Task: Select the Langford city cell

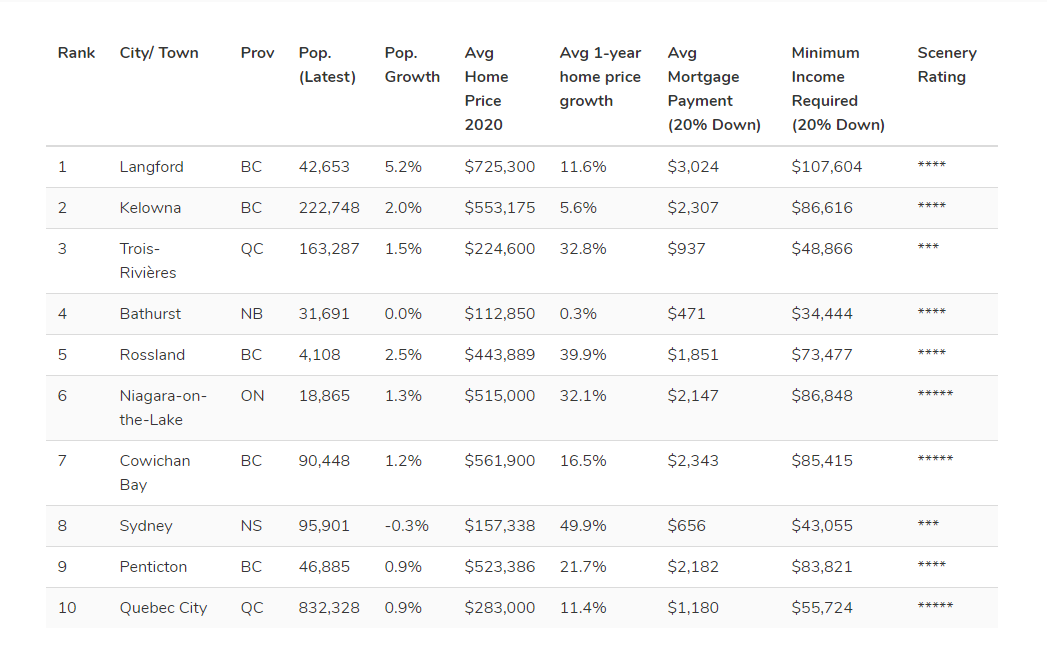Action: point(151,167)
